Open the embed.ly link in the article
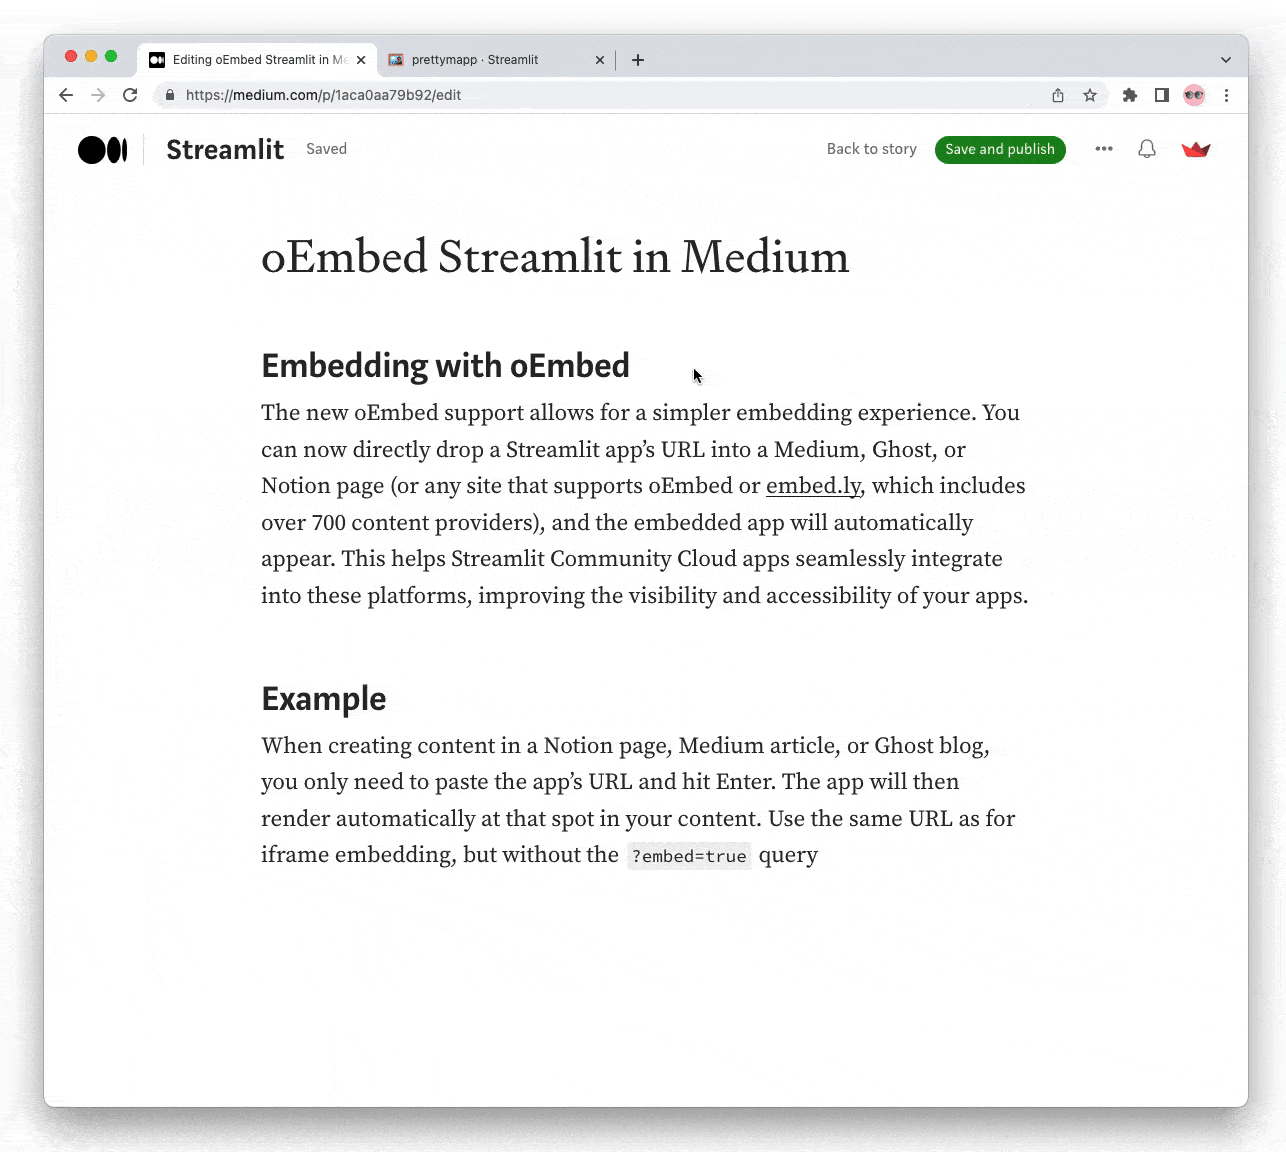The width and height of the screenshot is (1286, 1152). tap(813, 486)
